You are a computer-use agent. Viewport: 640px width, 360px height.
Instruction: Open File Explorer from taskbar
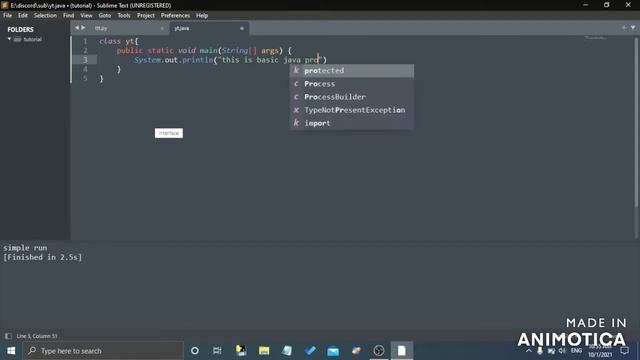pyautogui.click(x=264, y=351)
